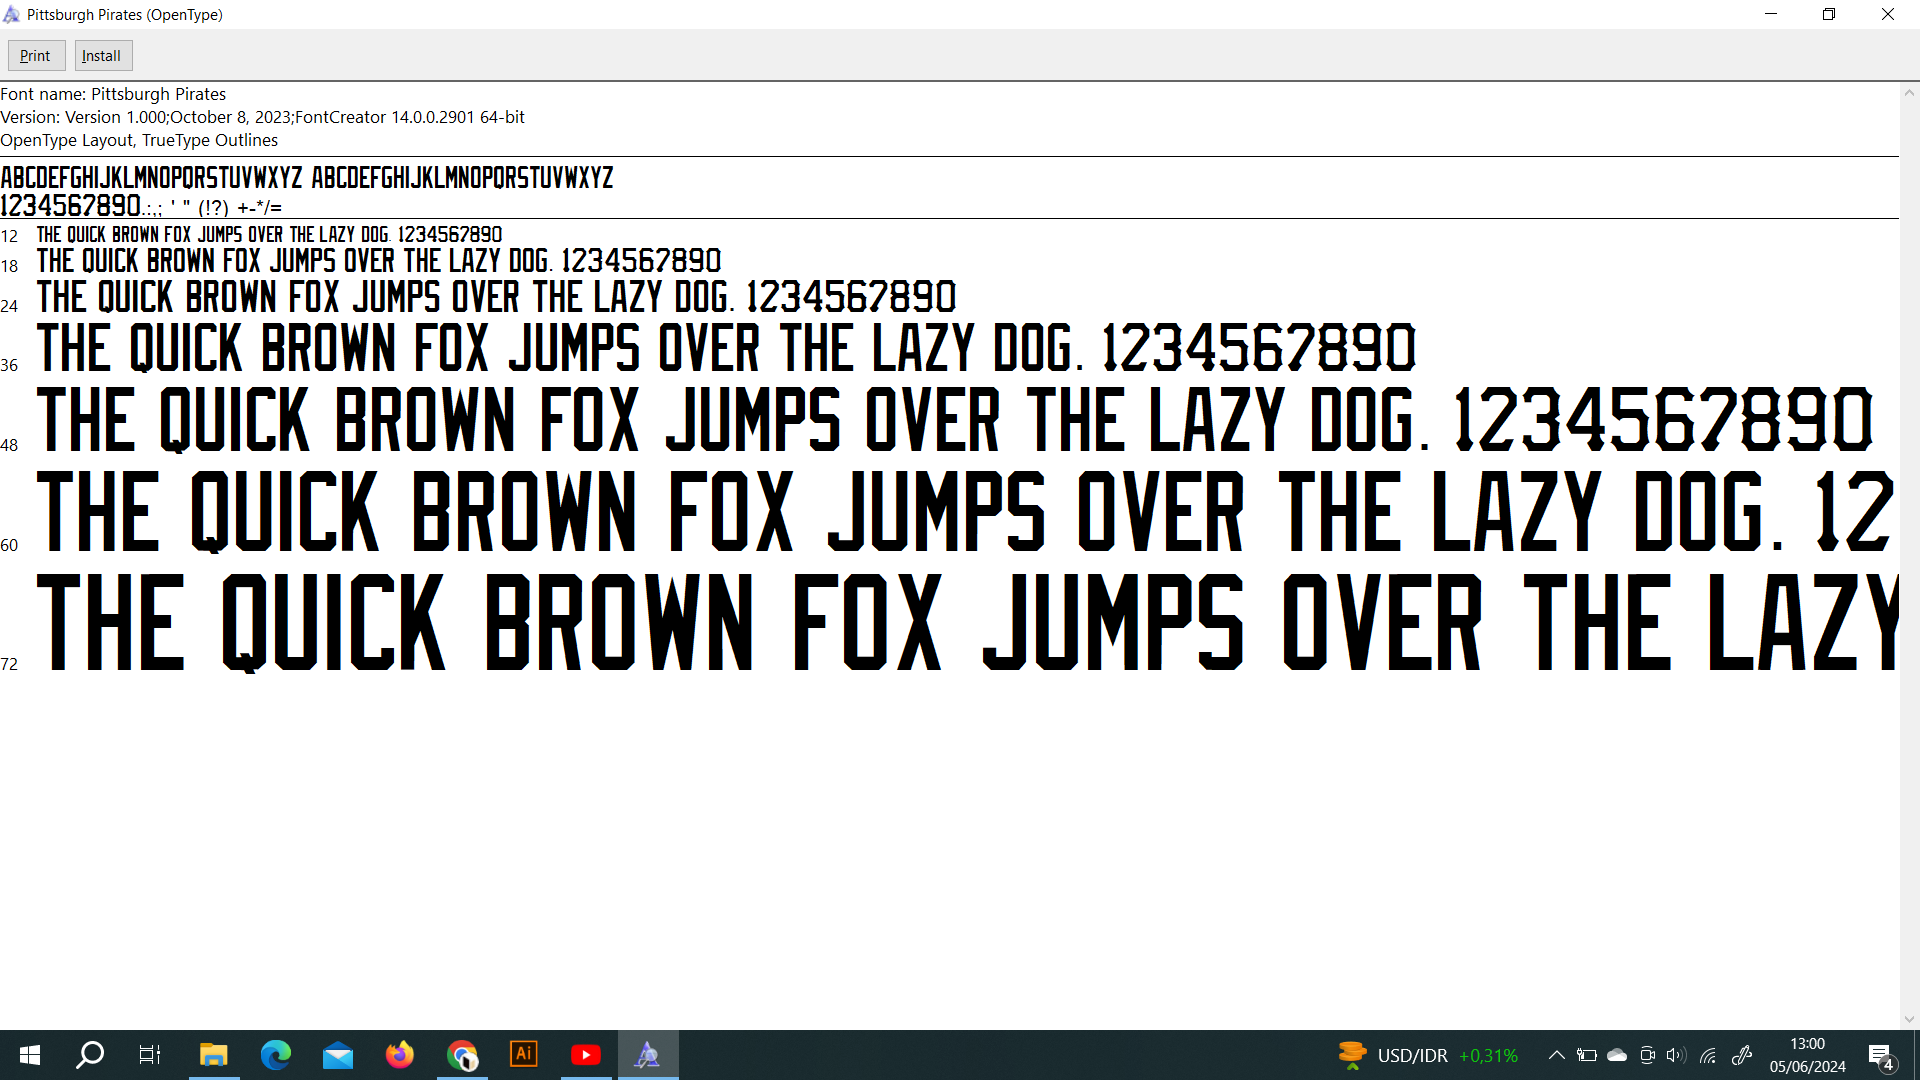Expand hidden system tray icons

point(1557,1055)
